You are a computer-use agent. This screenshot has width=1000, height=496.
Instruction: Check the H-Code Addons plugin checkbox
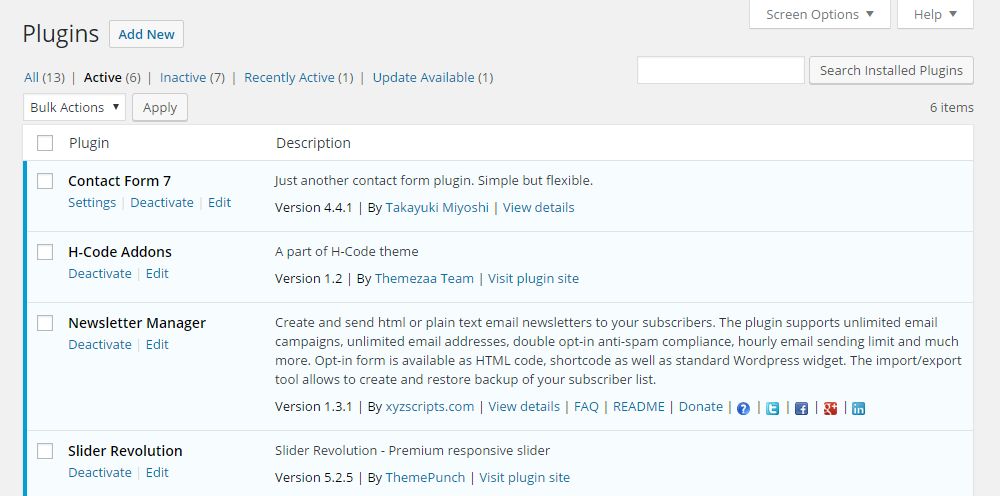pos(45,252)
